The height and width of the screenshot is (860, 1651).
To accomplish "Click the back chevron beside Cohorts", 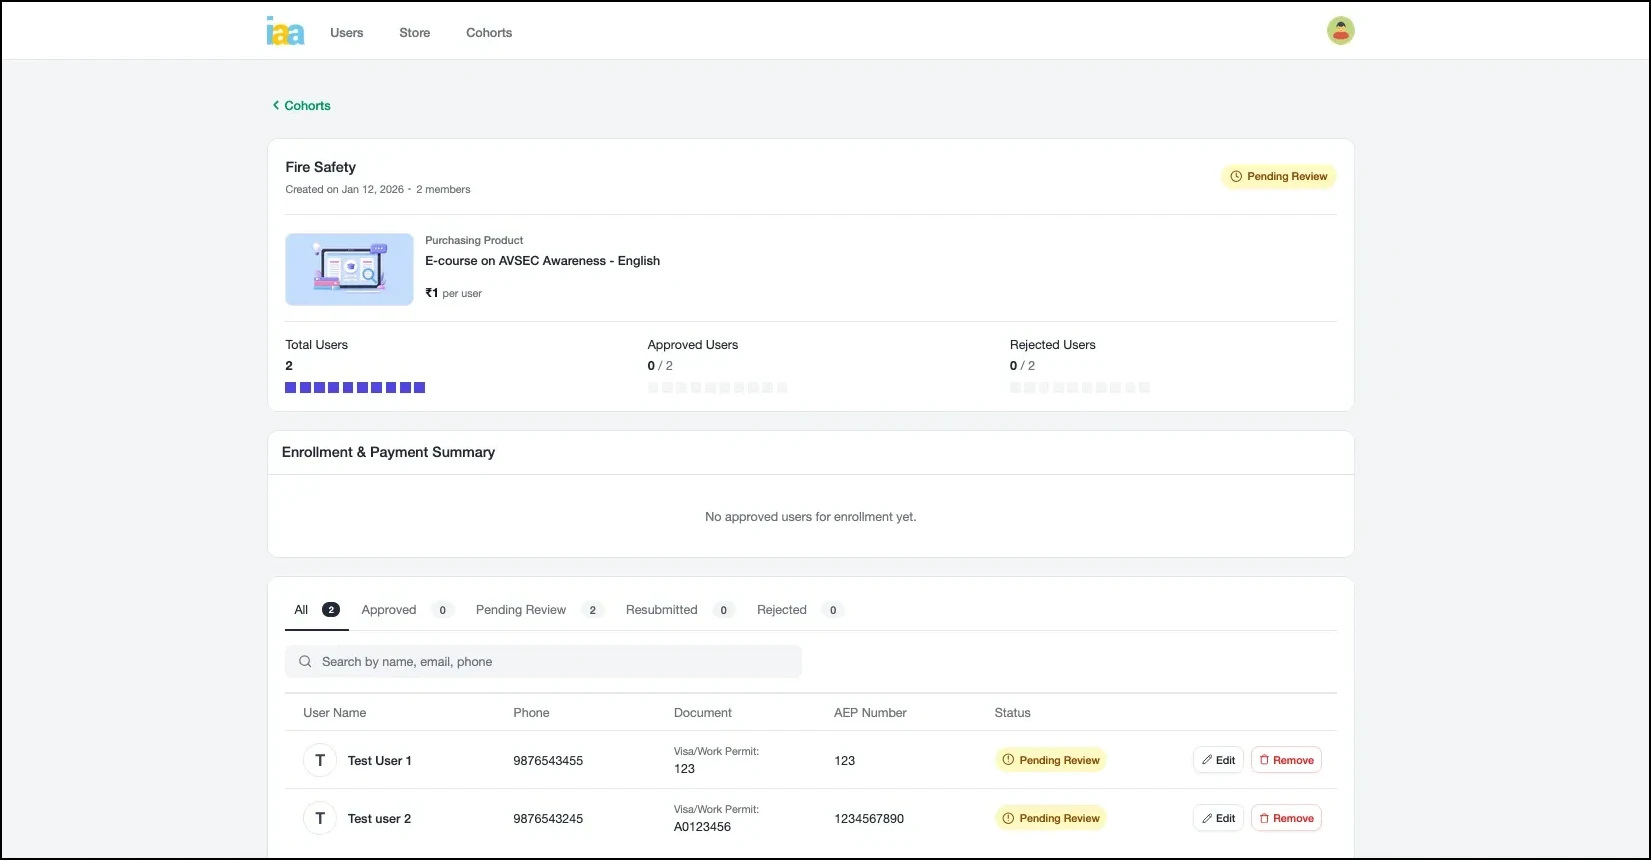I will [276, 105].
